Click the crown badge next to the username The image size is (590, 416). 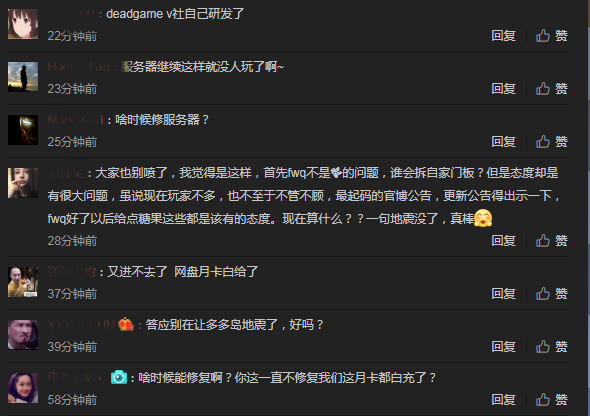(x=126, y=324)
